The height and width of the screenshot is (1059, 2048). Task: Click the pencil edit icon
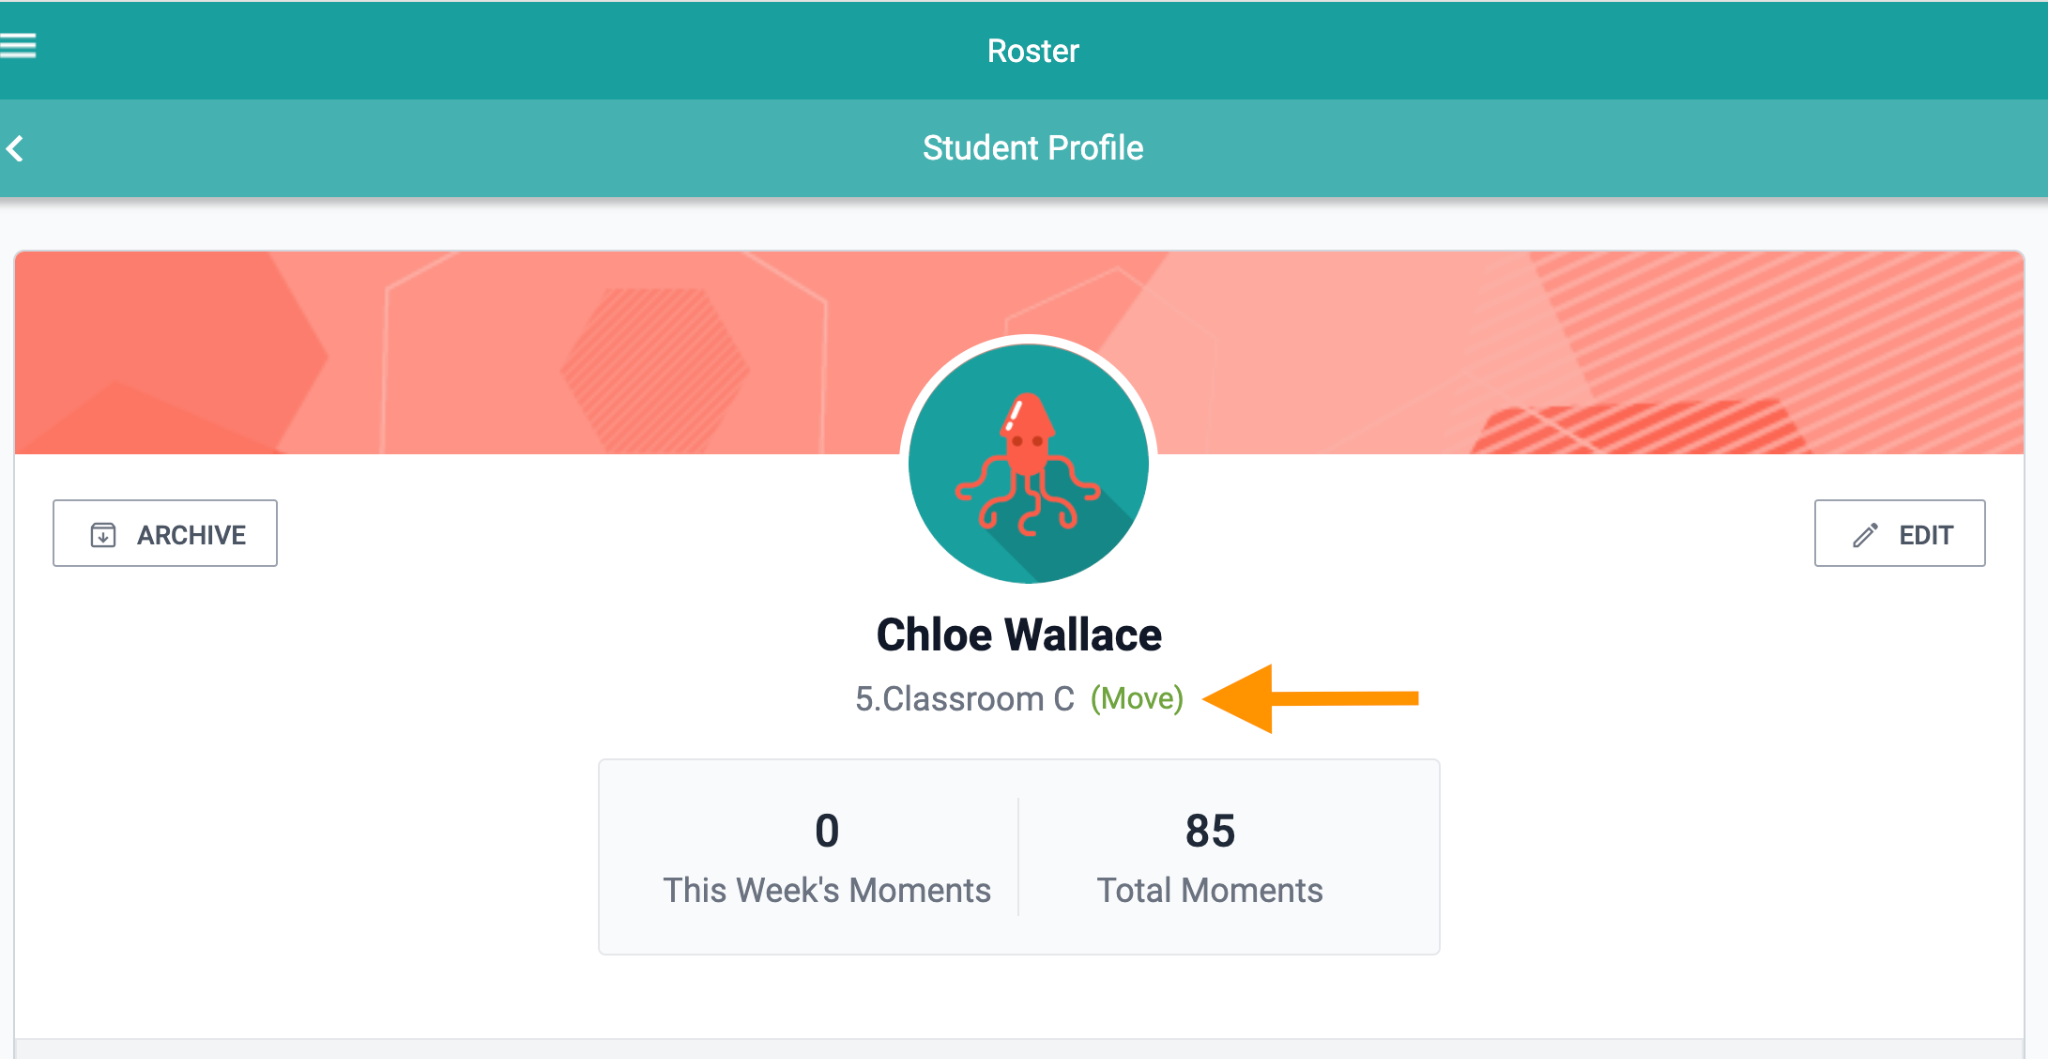tap(1865, 535)
